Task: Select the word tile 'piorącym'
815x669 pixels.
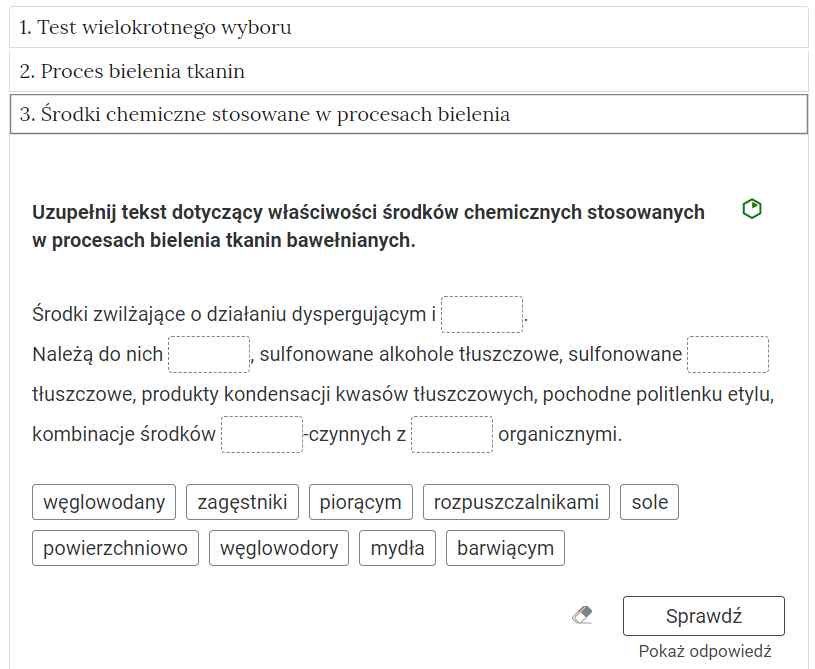Action: (x=362, y=501)
